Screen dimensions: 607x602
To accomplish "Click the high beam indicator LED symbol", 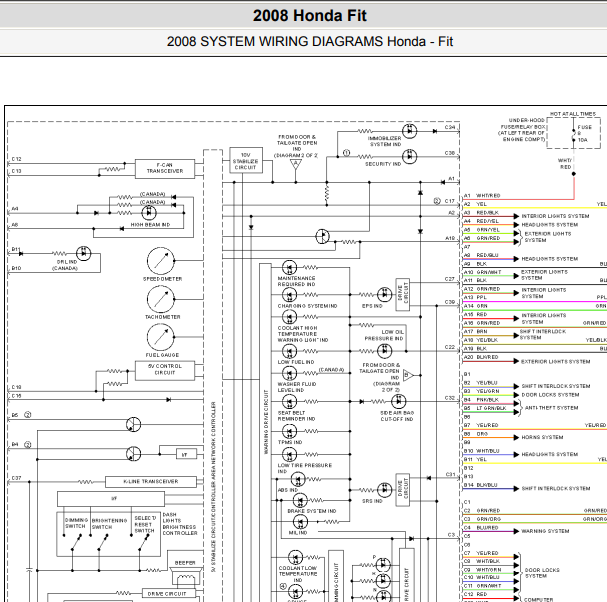I will (x=149, y=213).
